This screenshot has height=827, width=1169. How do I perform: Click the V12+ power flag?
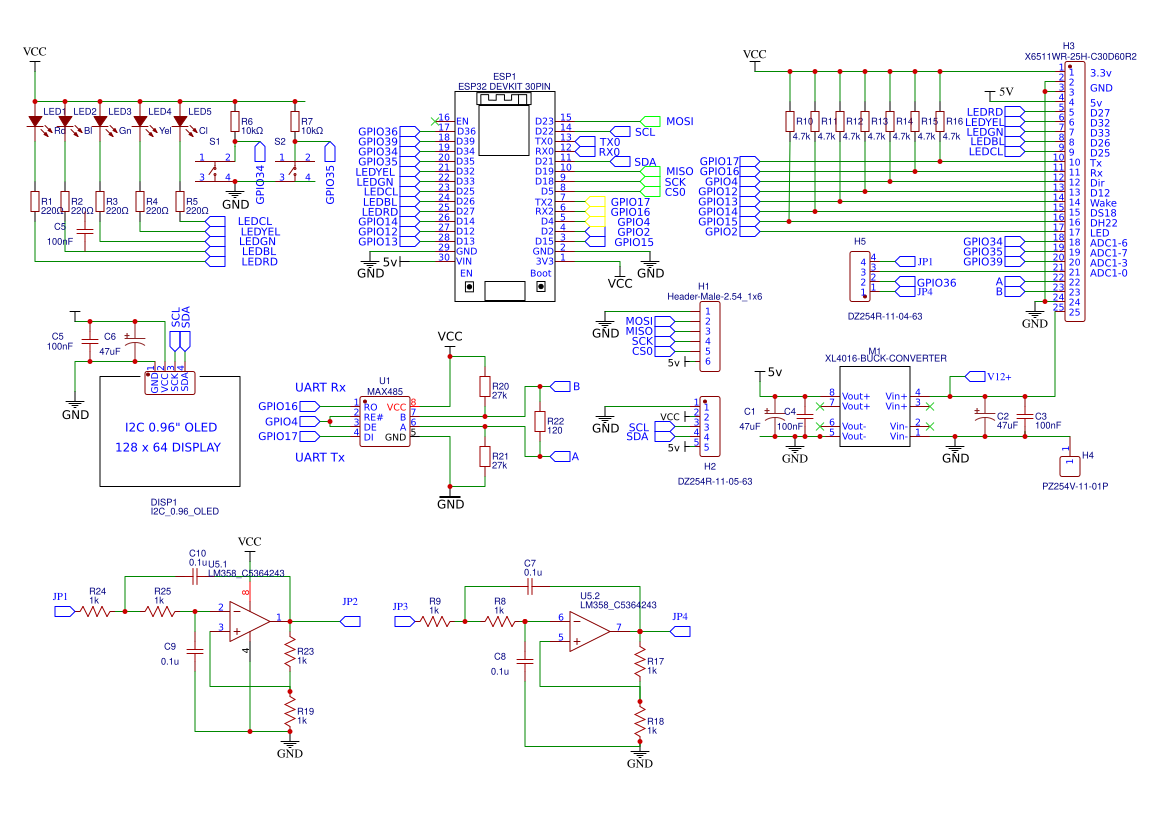(975, 377)
